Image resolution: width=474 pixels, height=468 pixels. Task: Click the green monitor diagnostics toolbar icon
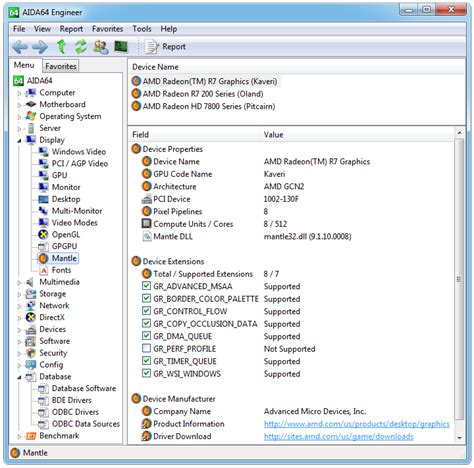coord(121,46)
